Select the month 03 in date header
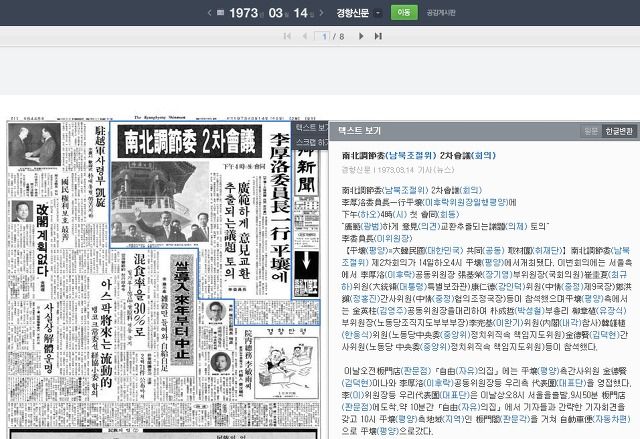Screen dimensions: 640x439 tap(276, 13)
